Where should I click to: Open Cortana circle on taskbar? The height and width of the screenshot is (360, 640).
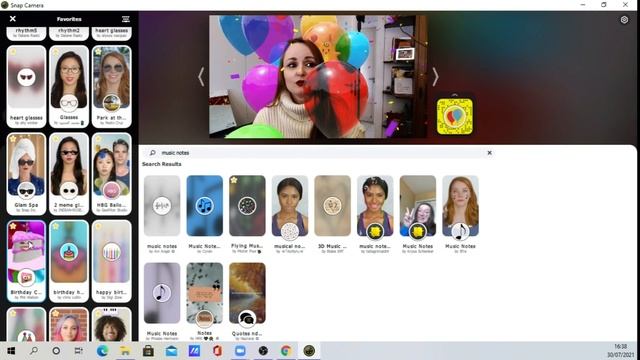(56, 351)
